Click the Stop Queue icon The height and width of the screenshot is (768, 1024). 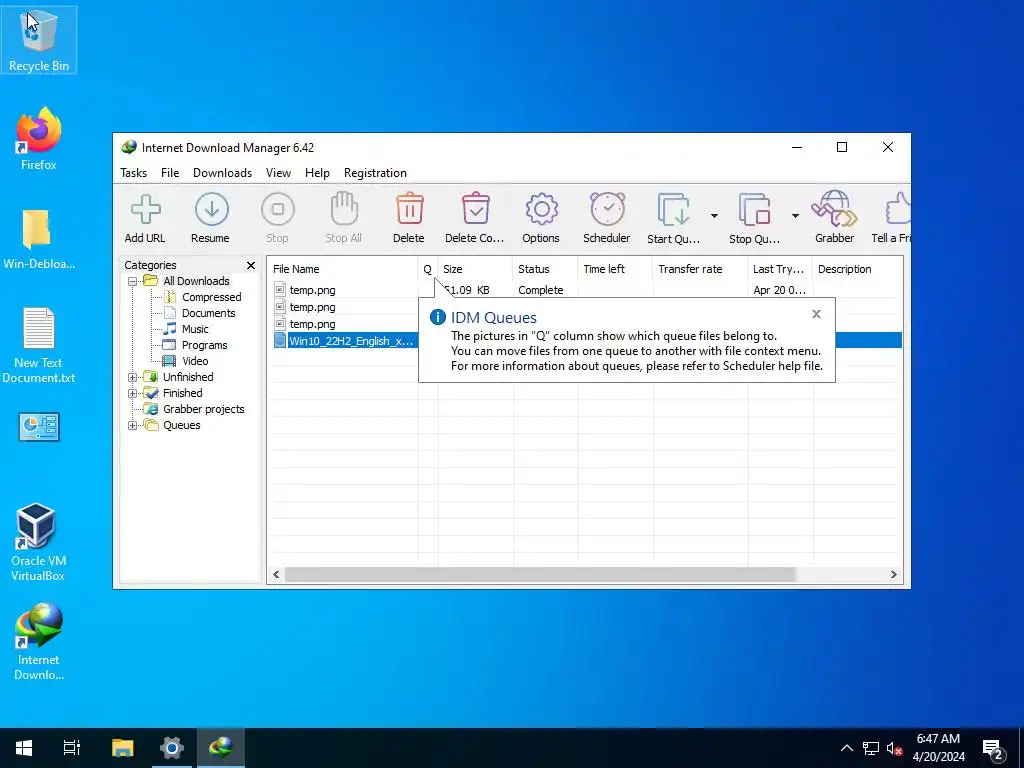pos(754,210)
